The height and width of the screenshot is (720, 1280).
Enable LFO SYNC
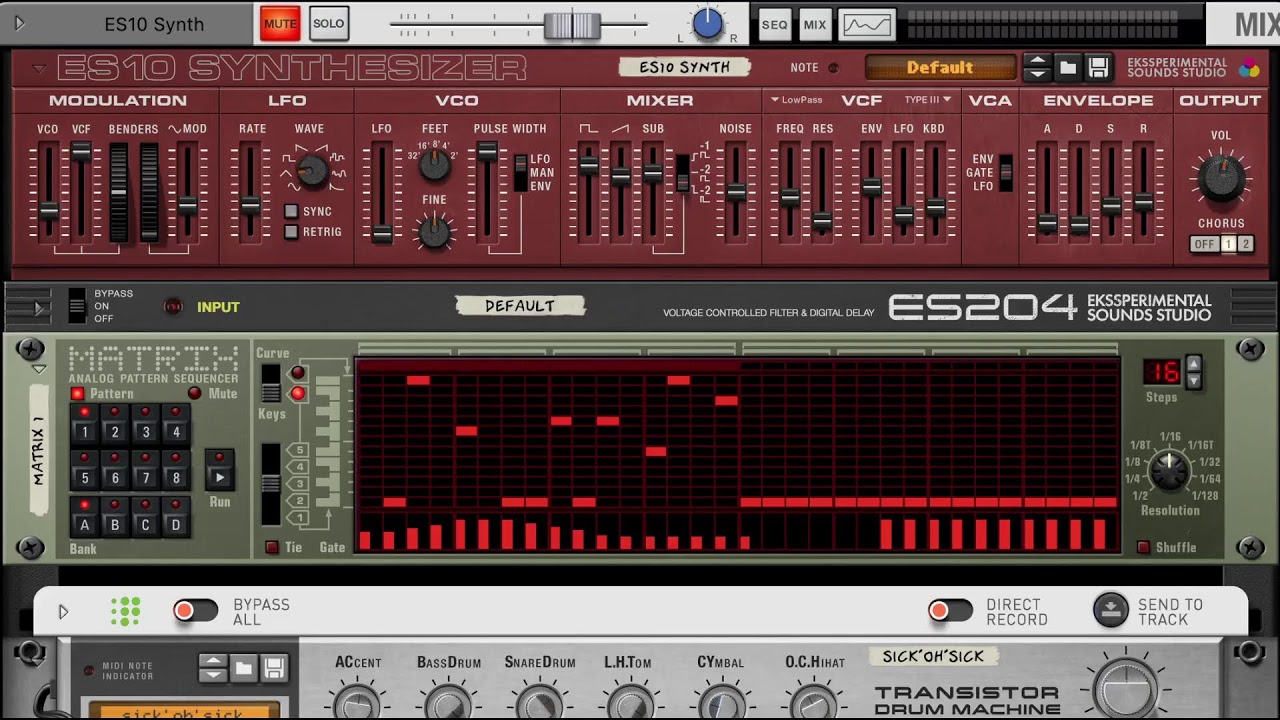click(291, 211)
